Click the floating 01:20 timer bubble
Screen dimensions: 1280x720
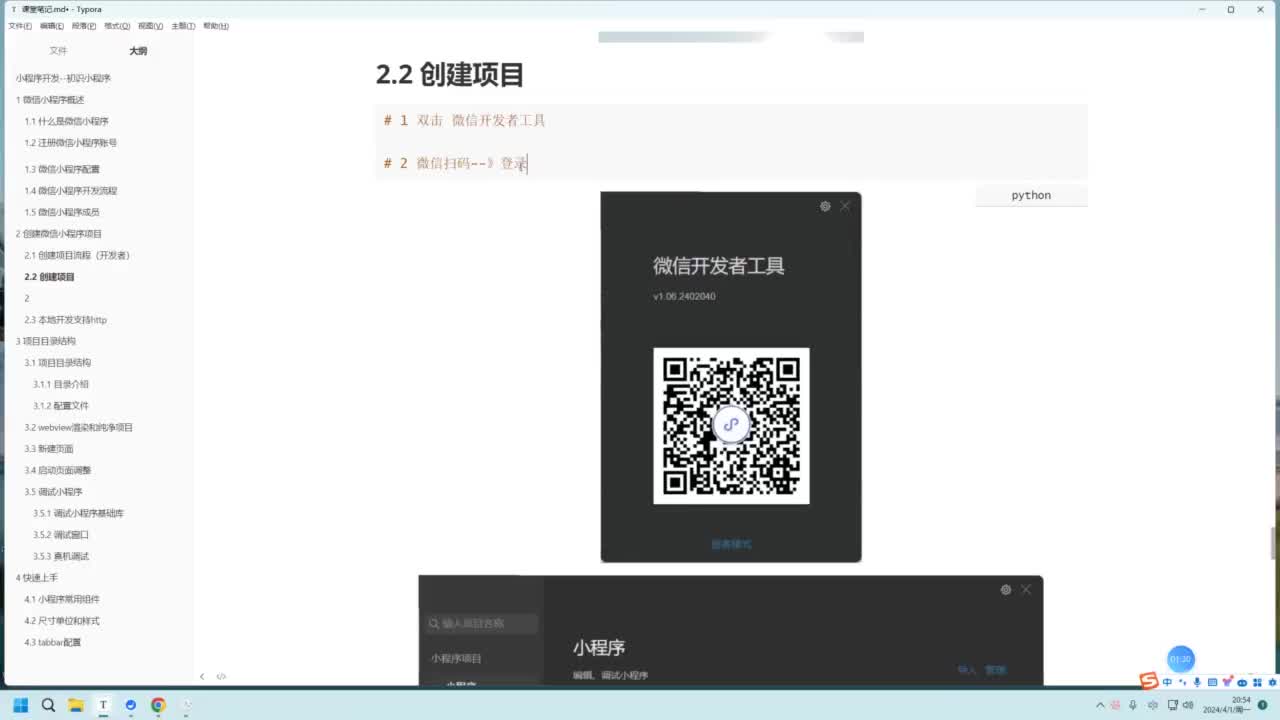1181,659
